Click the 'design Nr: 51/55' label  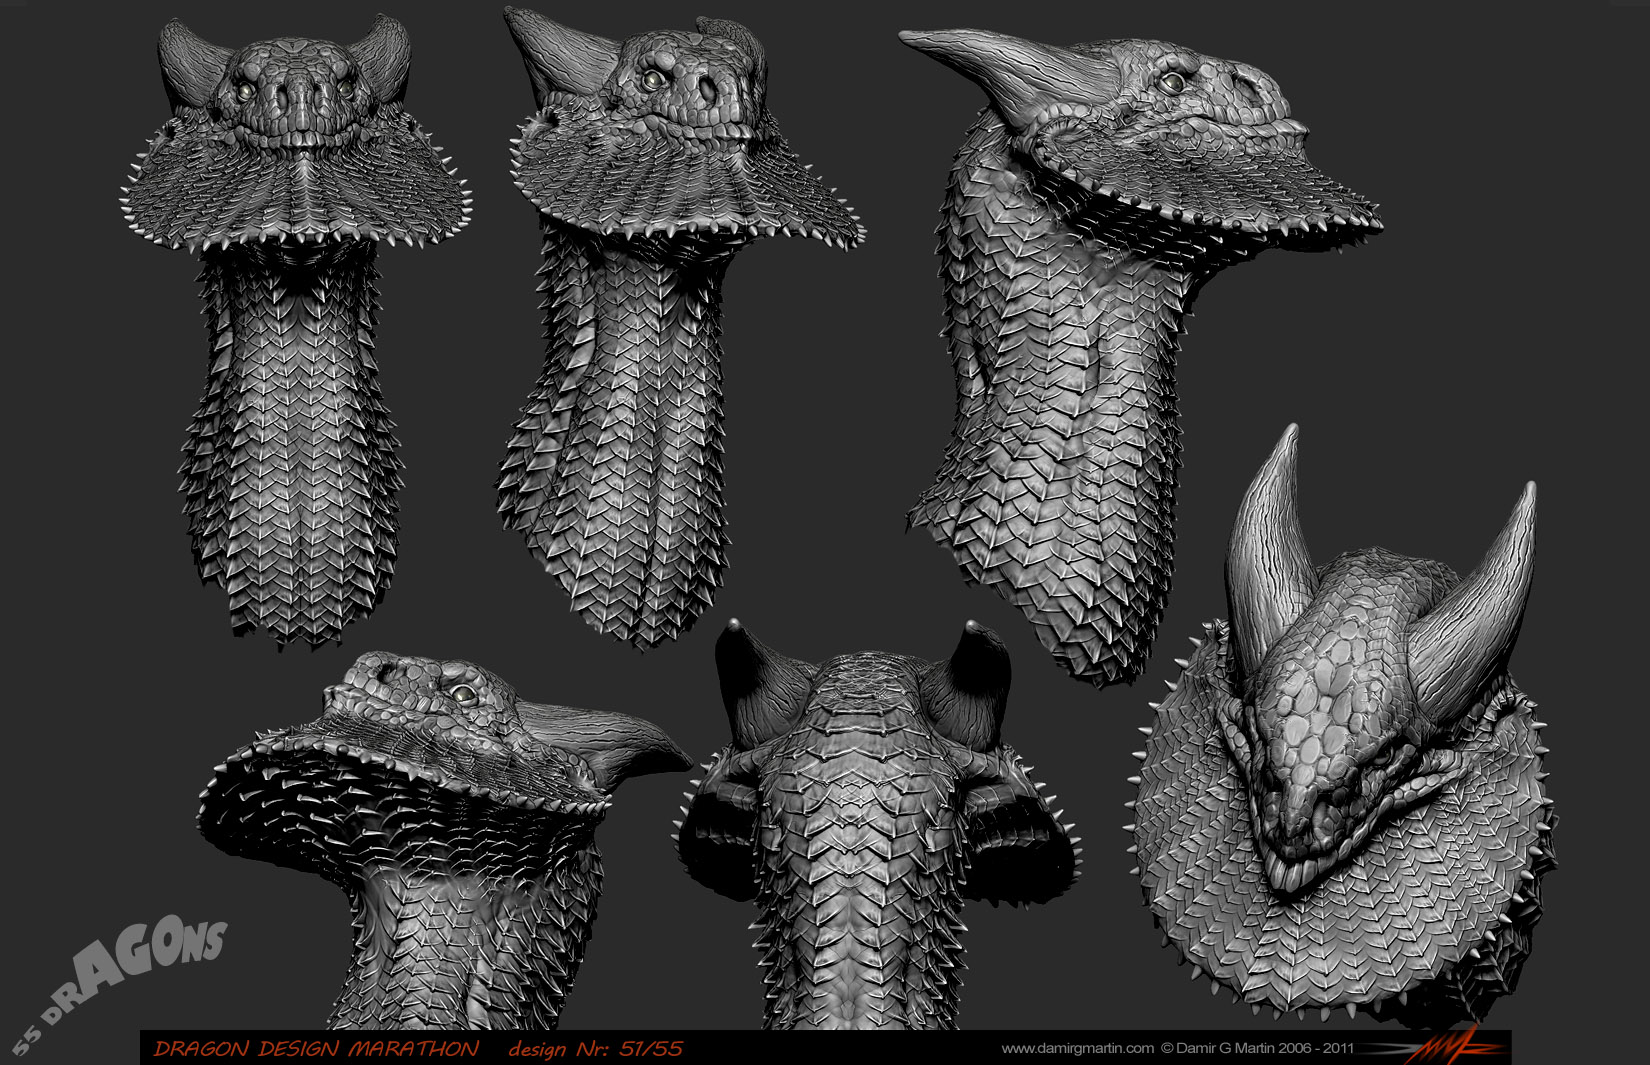pos(595,1049)
